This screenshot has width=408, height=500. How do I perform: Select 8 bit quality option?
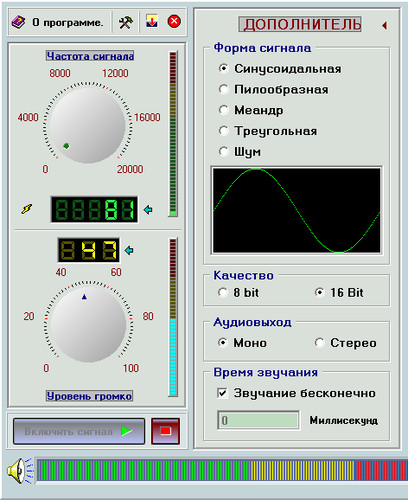click(238, 293)
